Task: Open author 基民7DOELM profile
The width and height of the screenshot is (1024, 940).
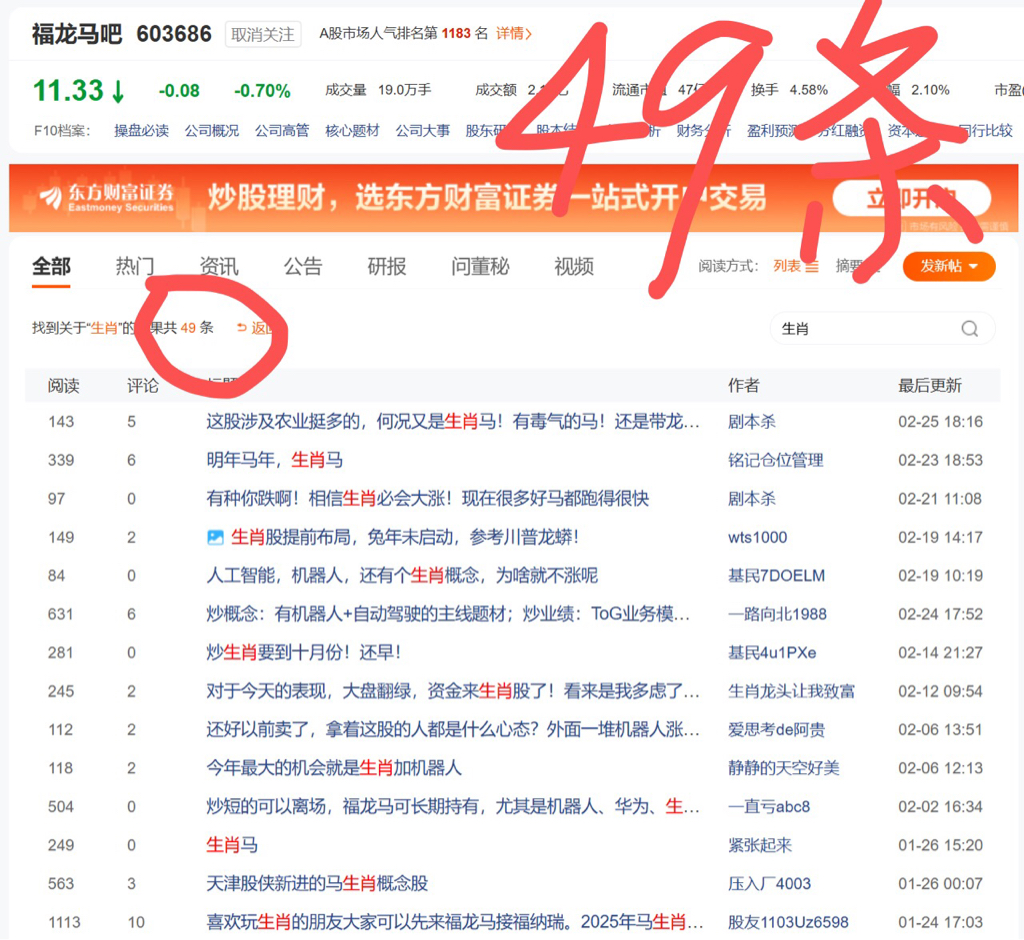Action: (x=776, y=576)
